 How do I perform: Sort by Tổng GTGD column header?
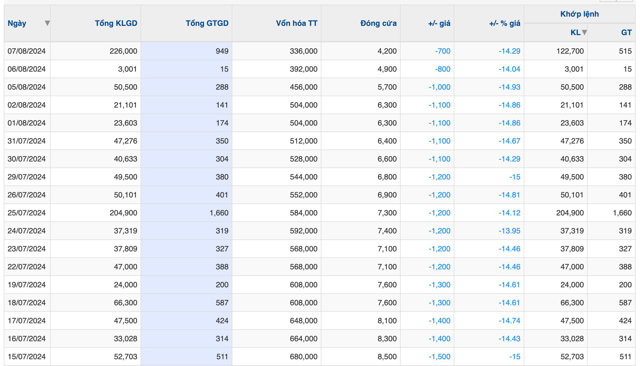[207, 23]
